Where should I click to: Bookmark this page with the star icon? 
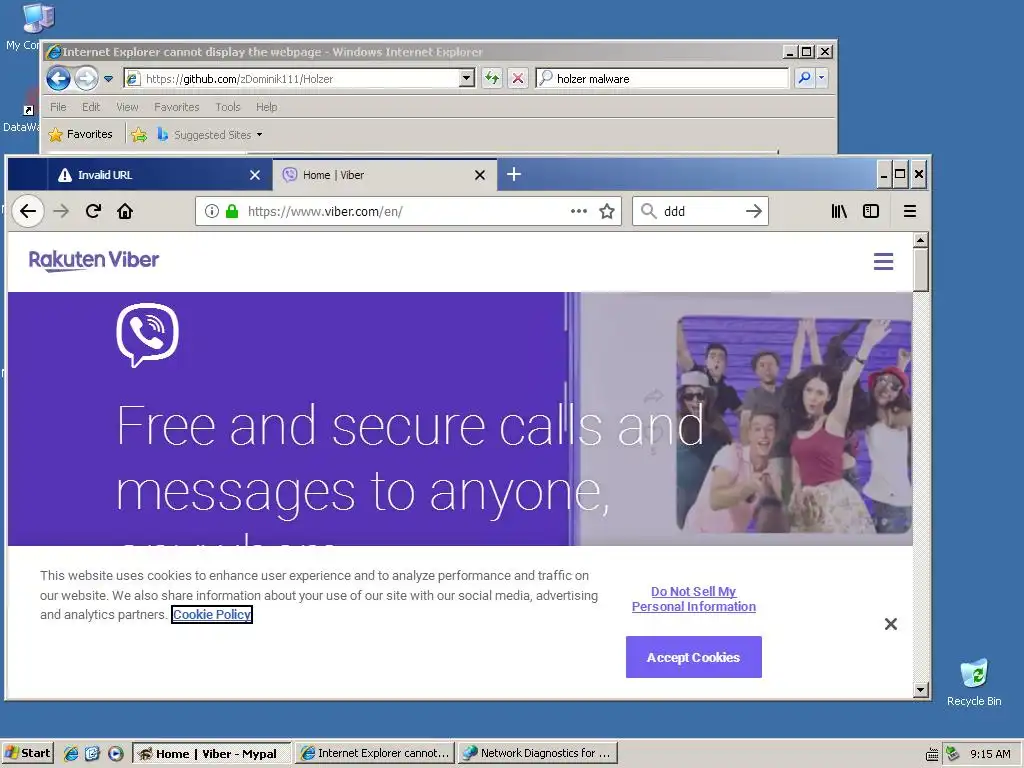coord(607,211)
